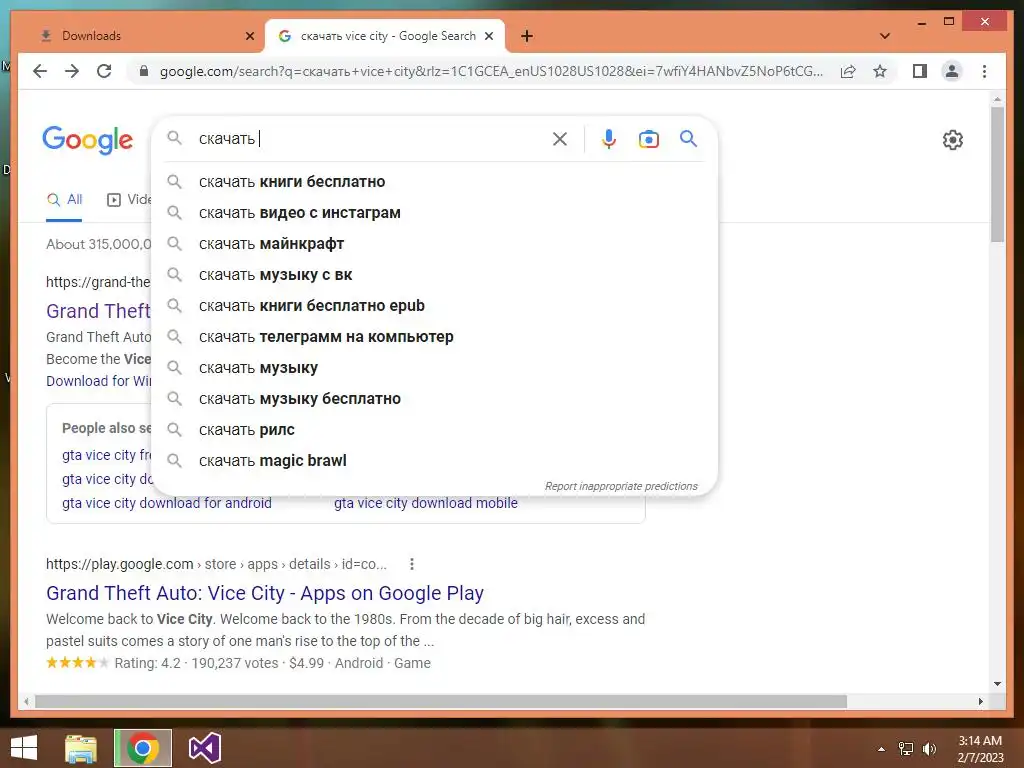Open the tab search dropdown
Image resolution: width=1024 pixels, height=768 pixels.
[885, 36]
